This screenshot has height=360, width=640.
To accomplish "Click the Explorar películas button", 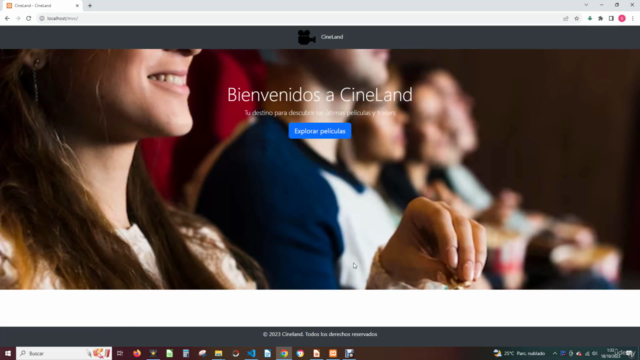I will click(x=320, y=131).
